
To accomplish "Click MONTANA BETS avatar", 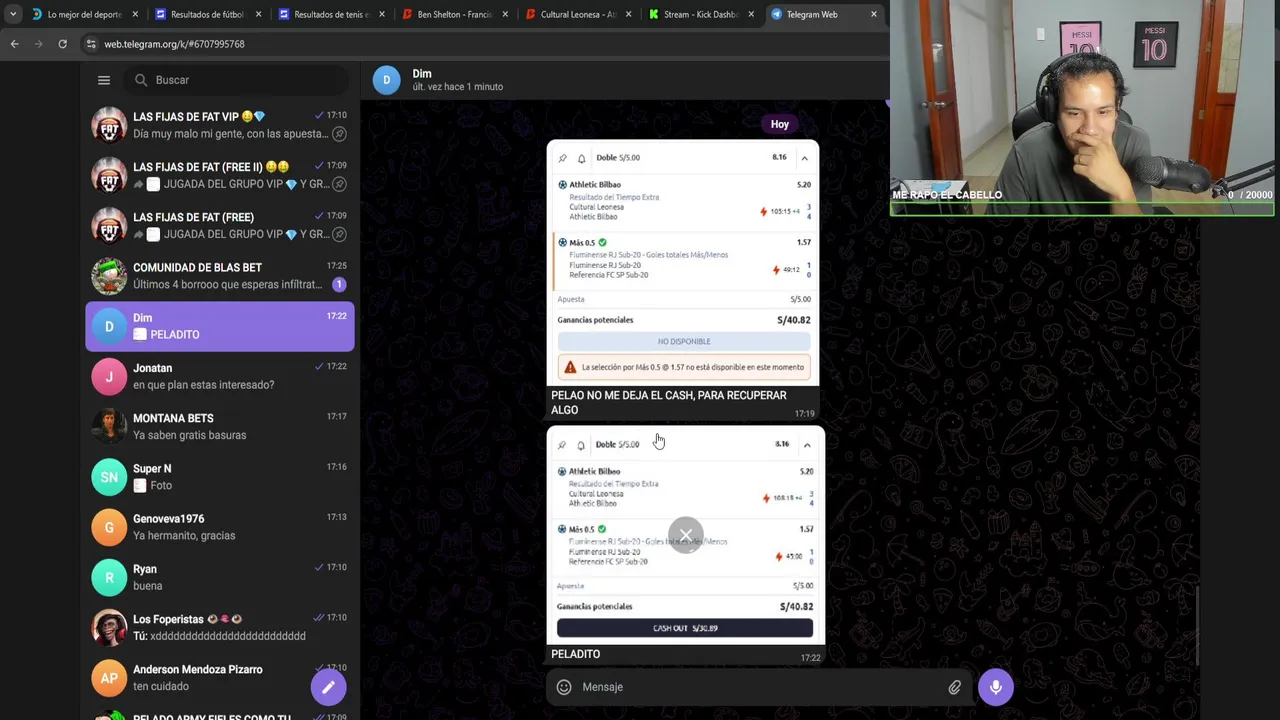I will (109, 427).
